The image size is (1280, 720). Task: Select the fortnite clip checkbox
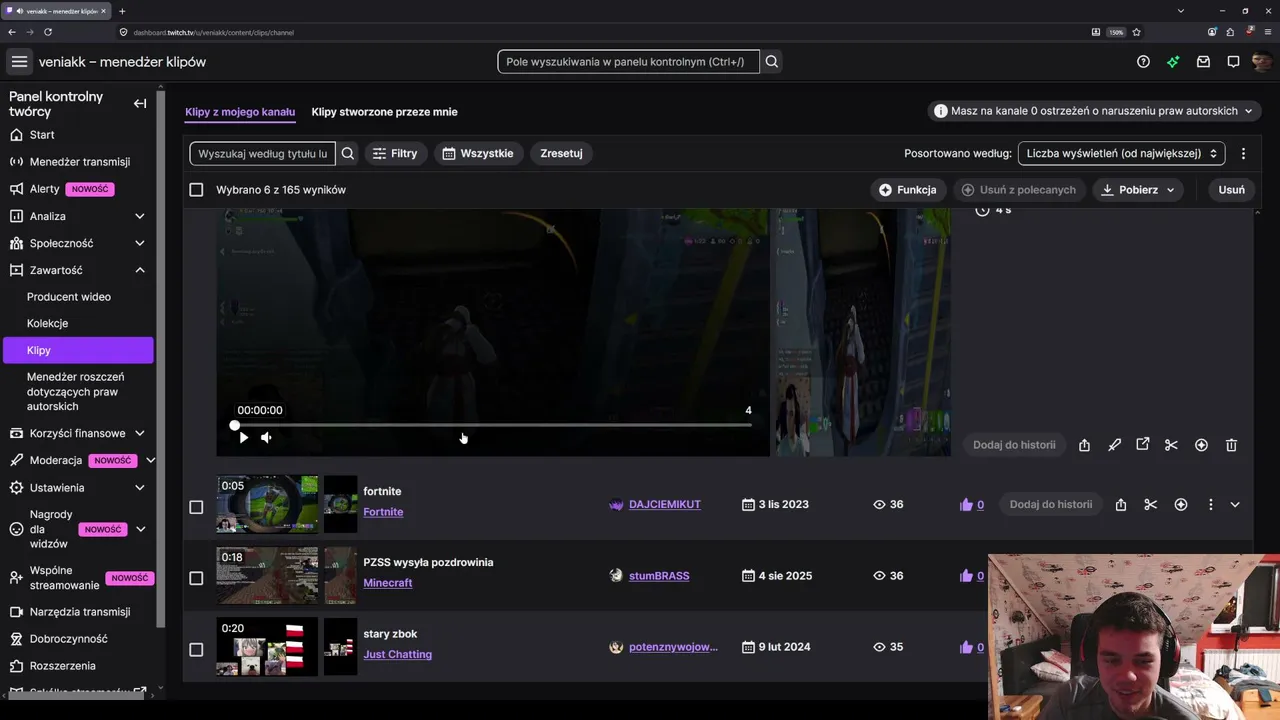point(196,507)
